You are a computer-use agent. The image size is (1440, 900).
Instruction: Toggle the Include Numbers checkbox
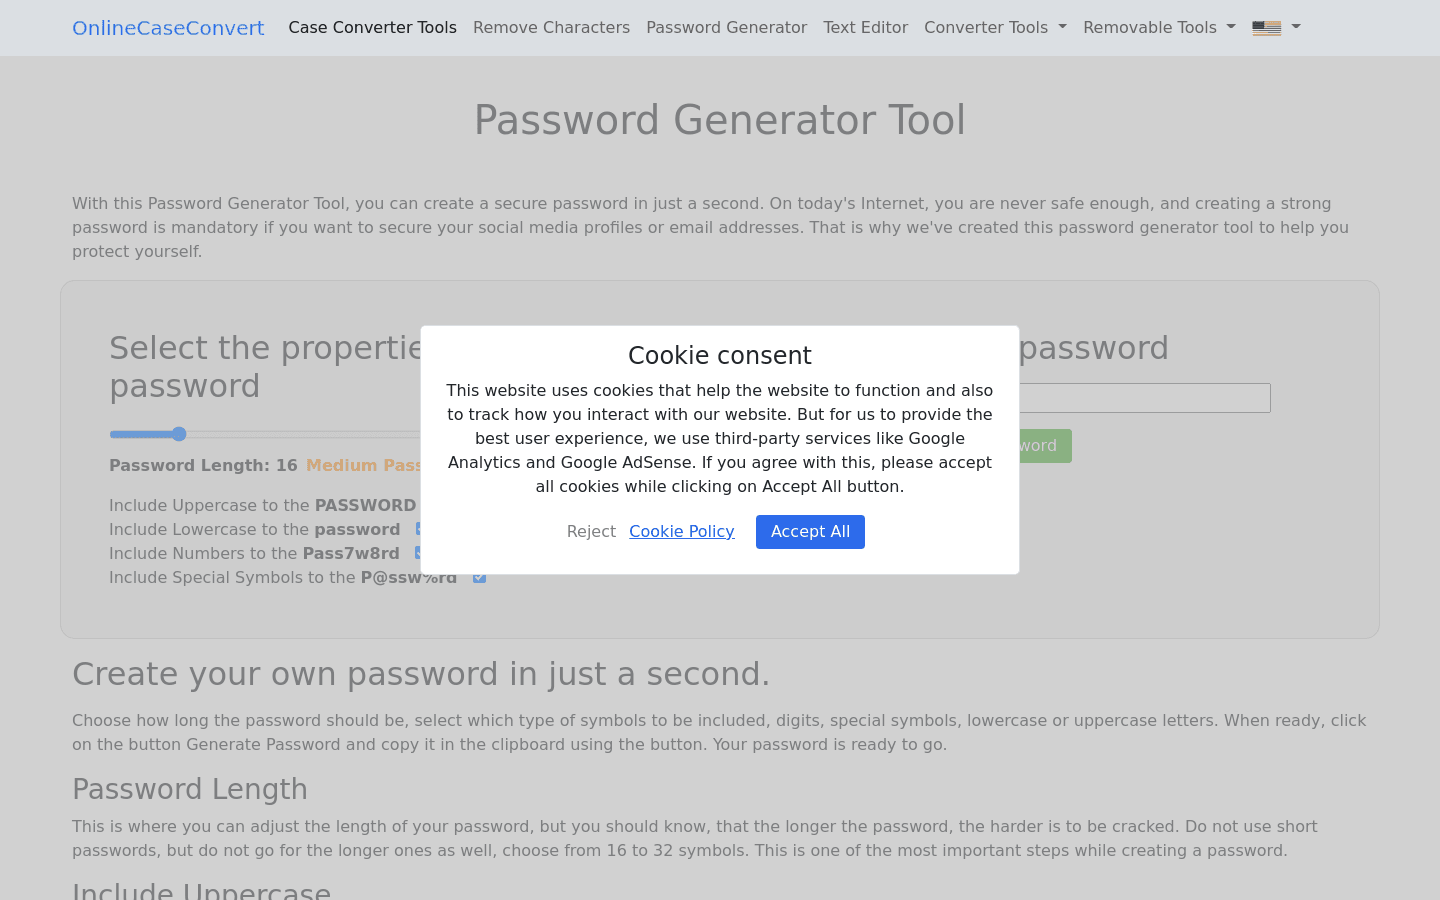tap(419, 553)
